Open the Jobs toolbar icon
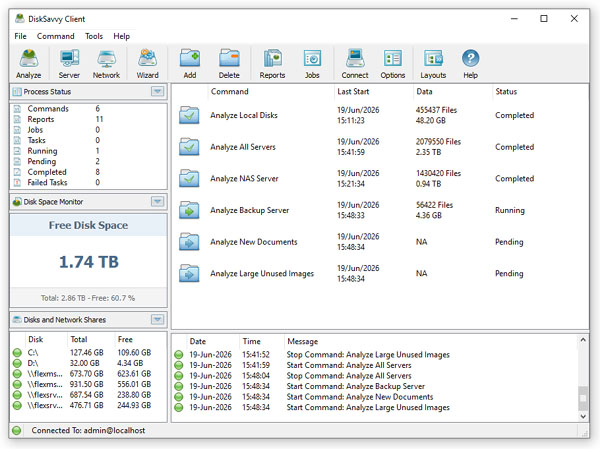 [312, 64]
